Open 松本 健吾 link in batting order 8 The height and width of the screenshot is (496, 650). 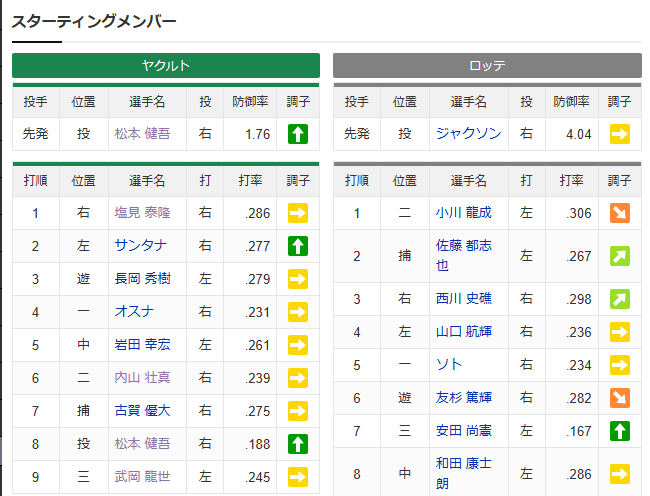tap(142, 444)
